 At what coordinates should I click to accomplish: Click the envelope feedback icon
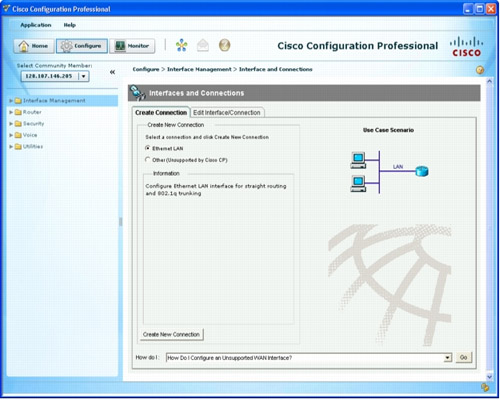[x=203, y=45]
